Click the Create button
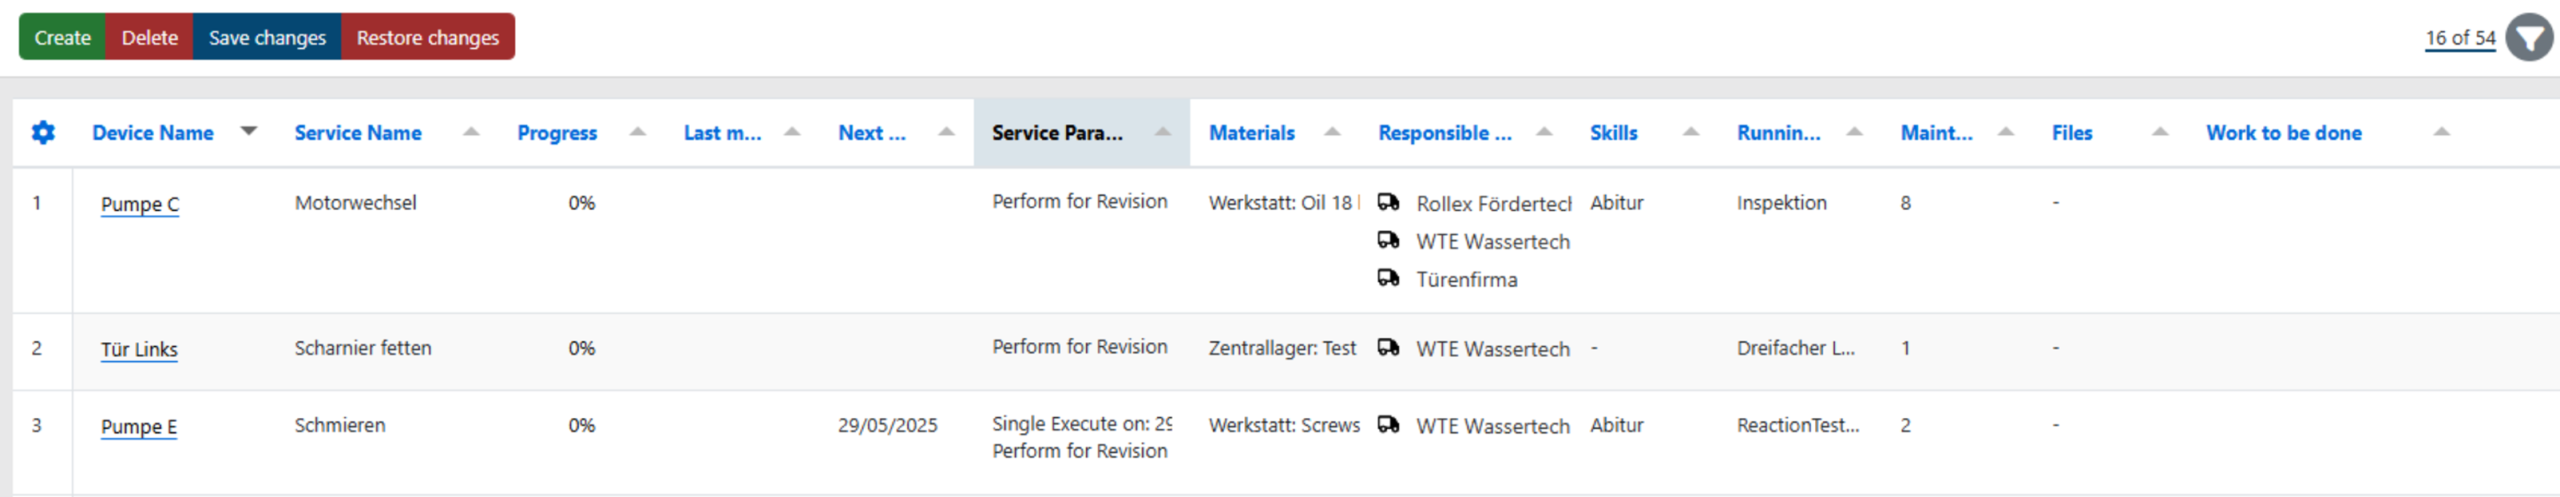2560x497 pixels. [x=62, y=37]
